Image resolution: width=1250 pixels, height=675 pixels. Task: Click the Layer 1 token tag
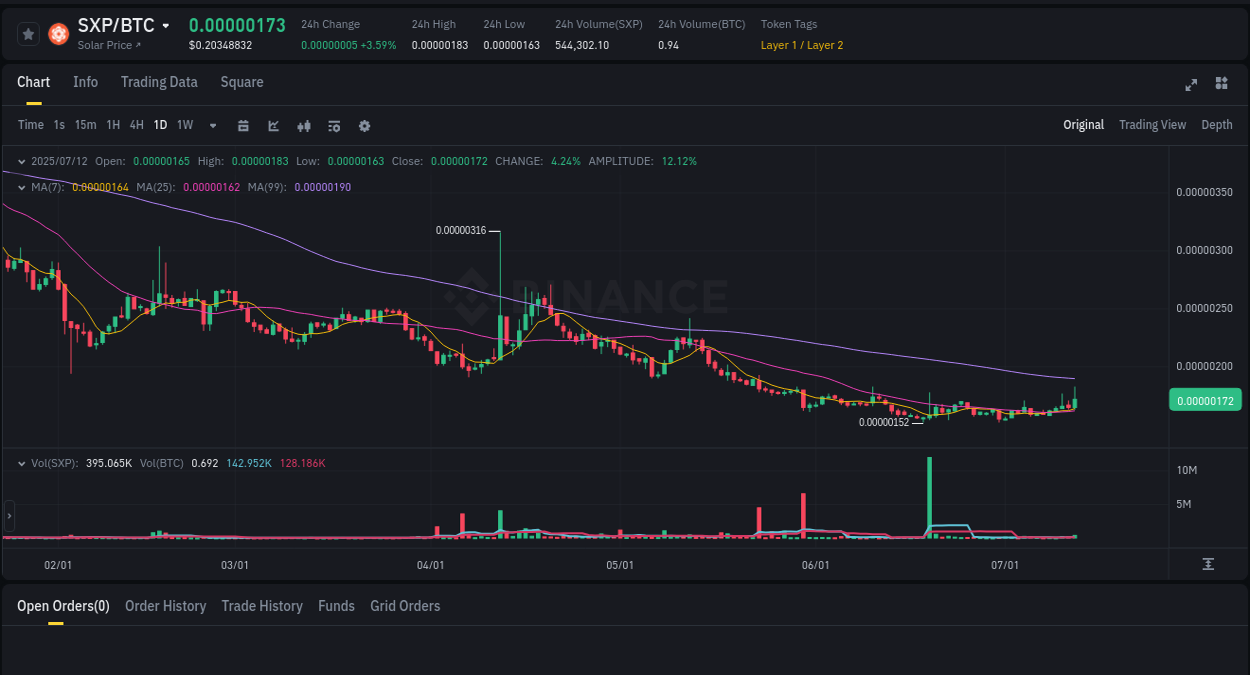tap(775, 45)
